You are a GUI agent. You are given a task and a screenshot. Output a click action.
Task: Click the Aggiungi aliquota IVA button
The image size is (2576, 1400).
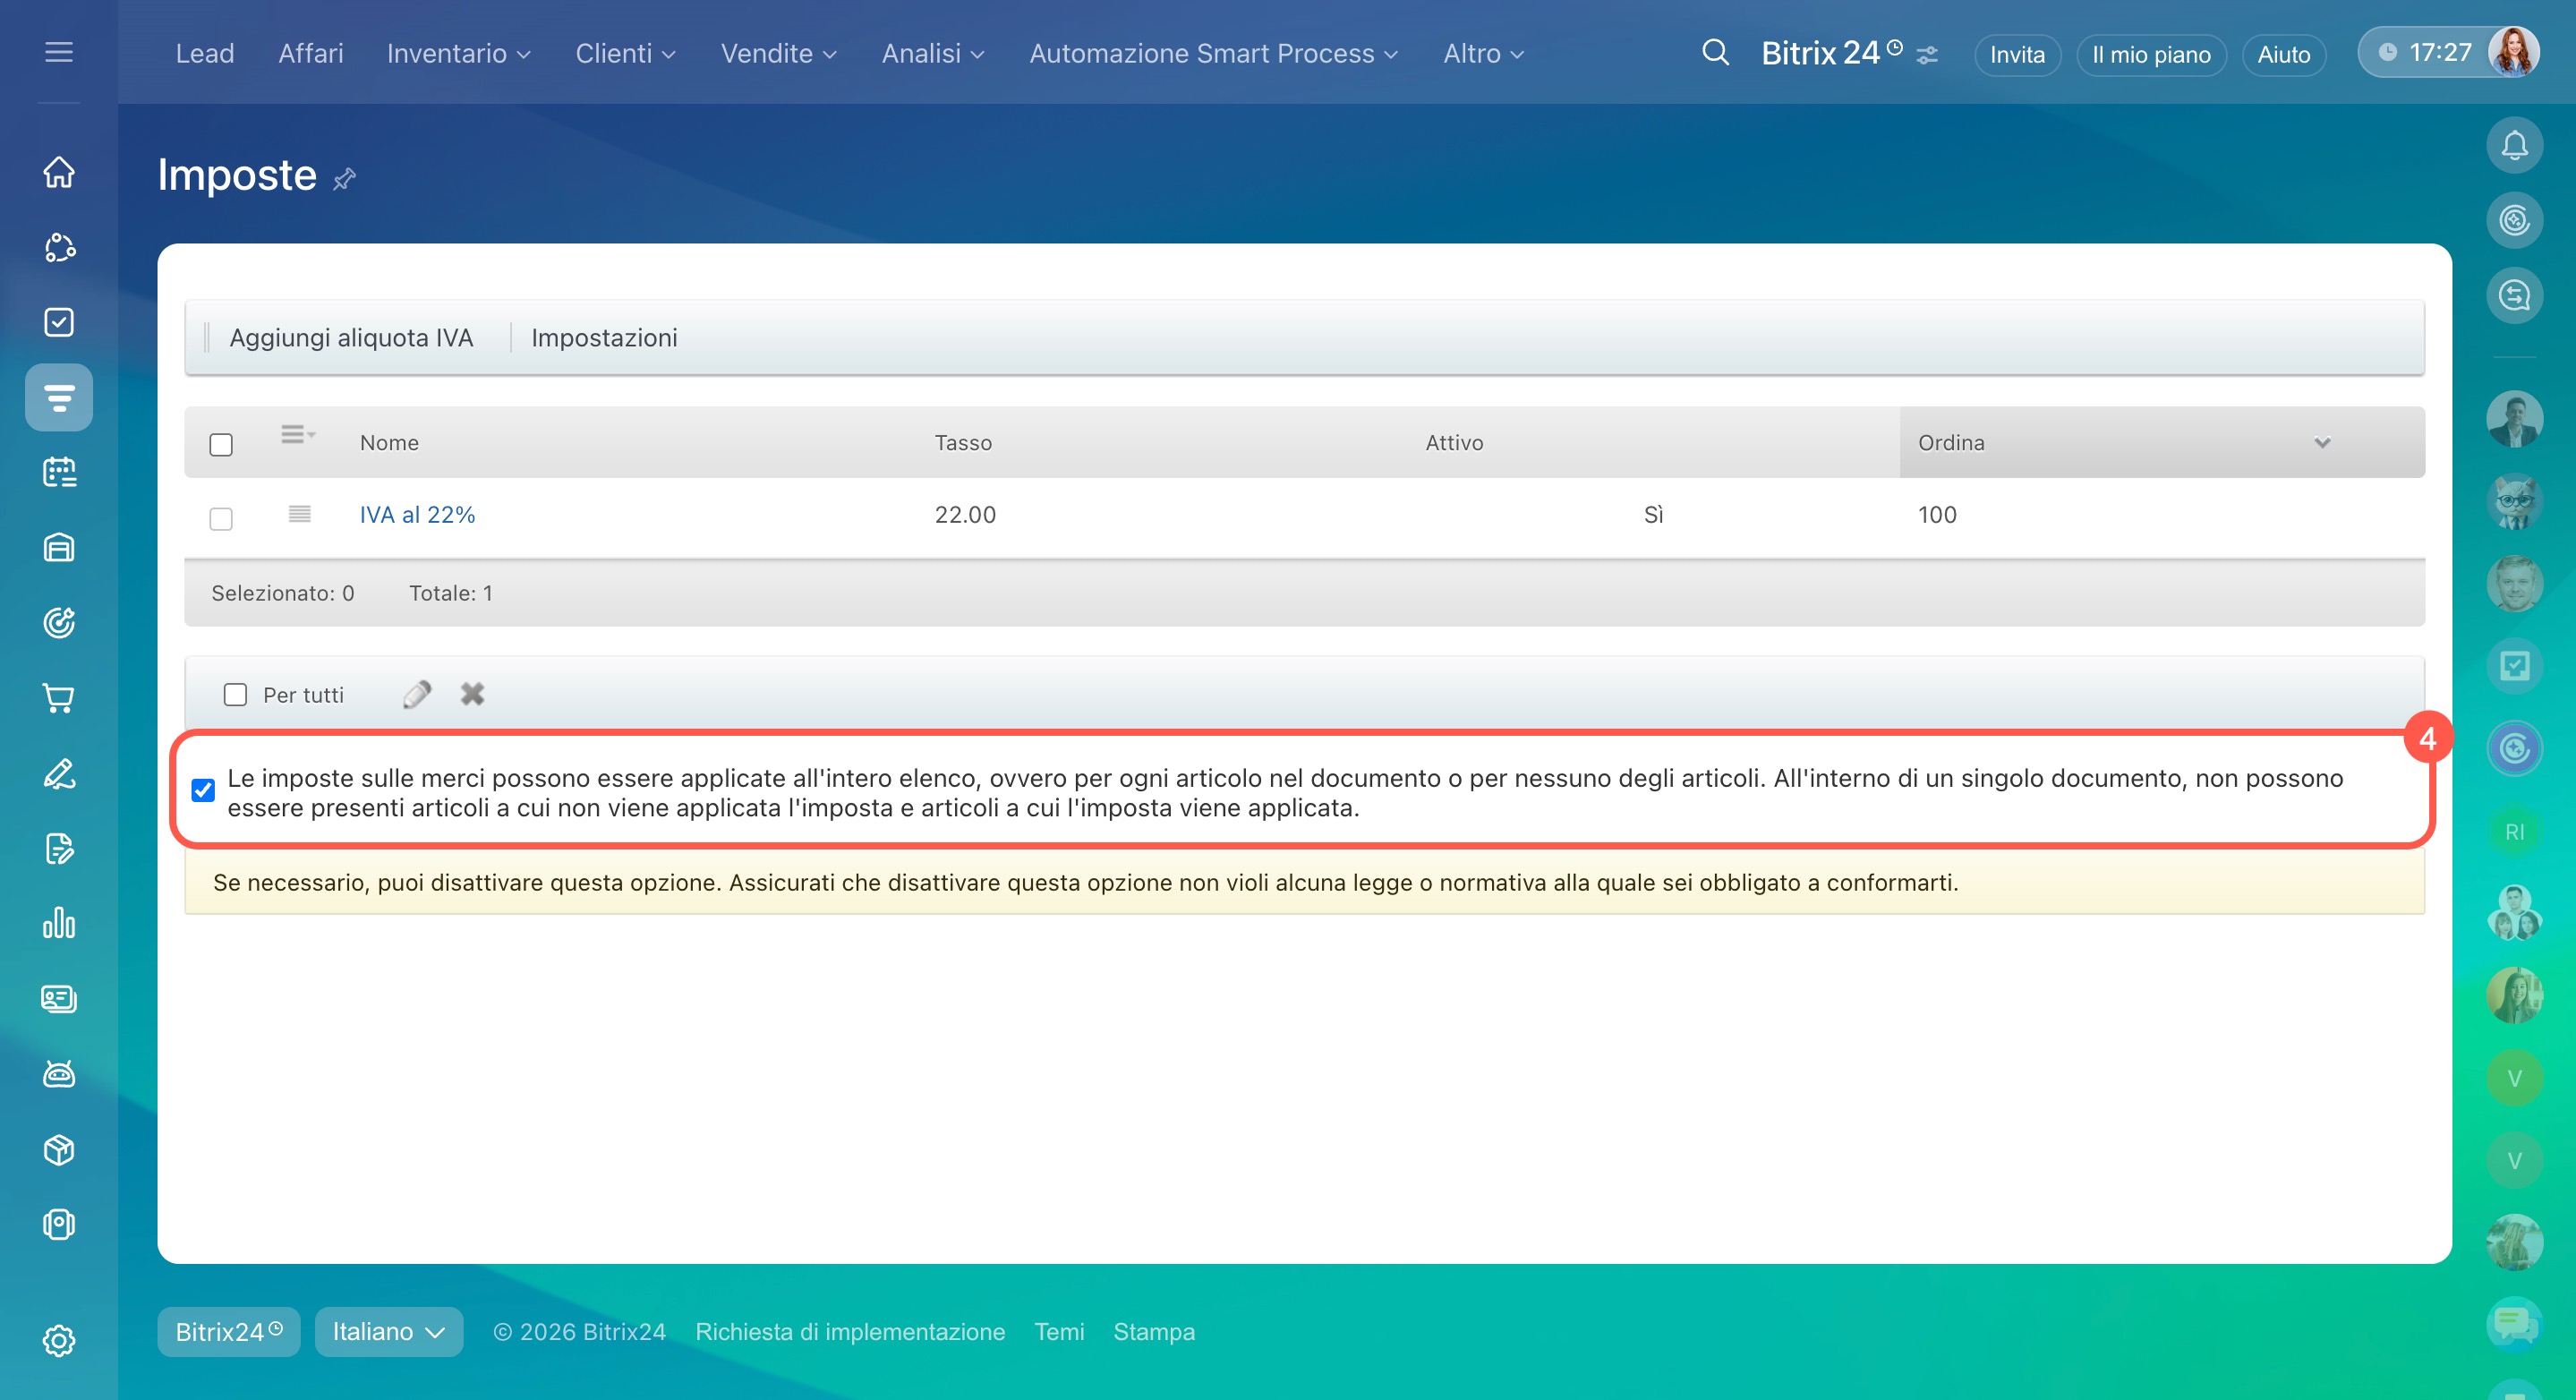click(x=351, y=338)
